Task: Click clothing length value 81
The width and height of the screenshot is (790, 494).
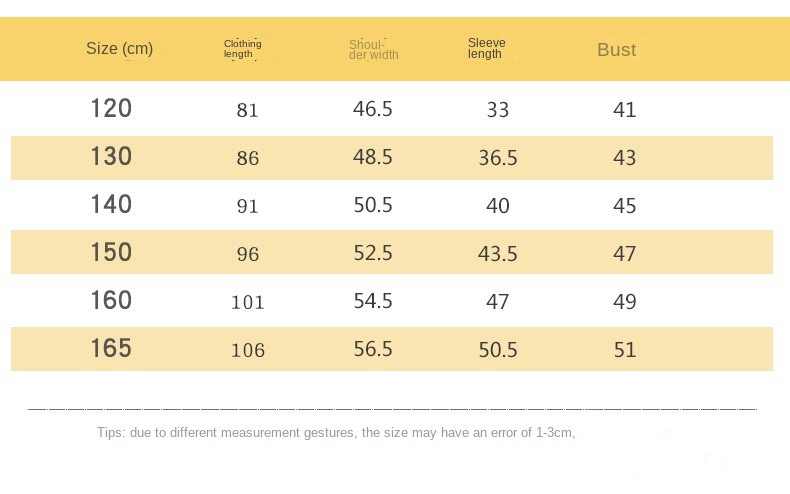Action: [247, 110]
